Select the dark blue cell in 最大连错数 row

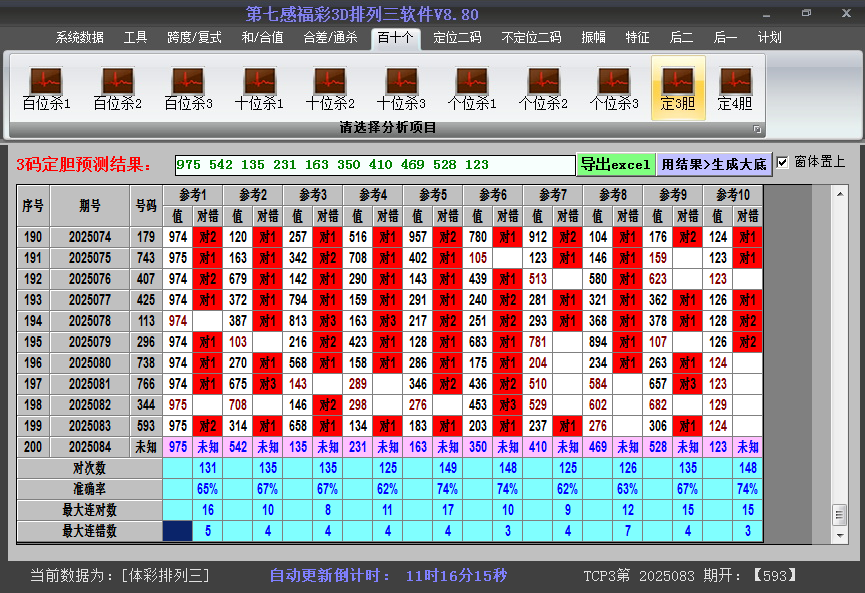coord(177,531)
